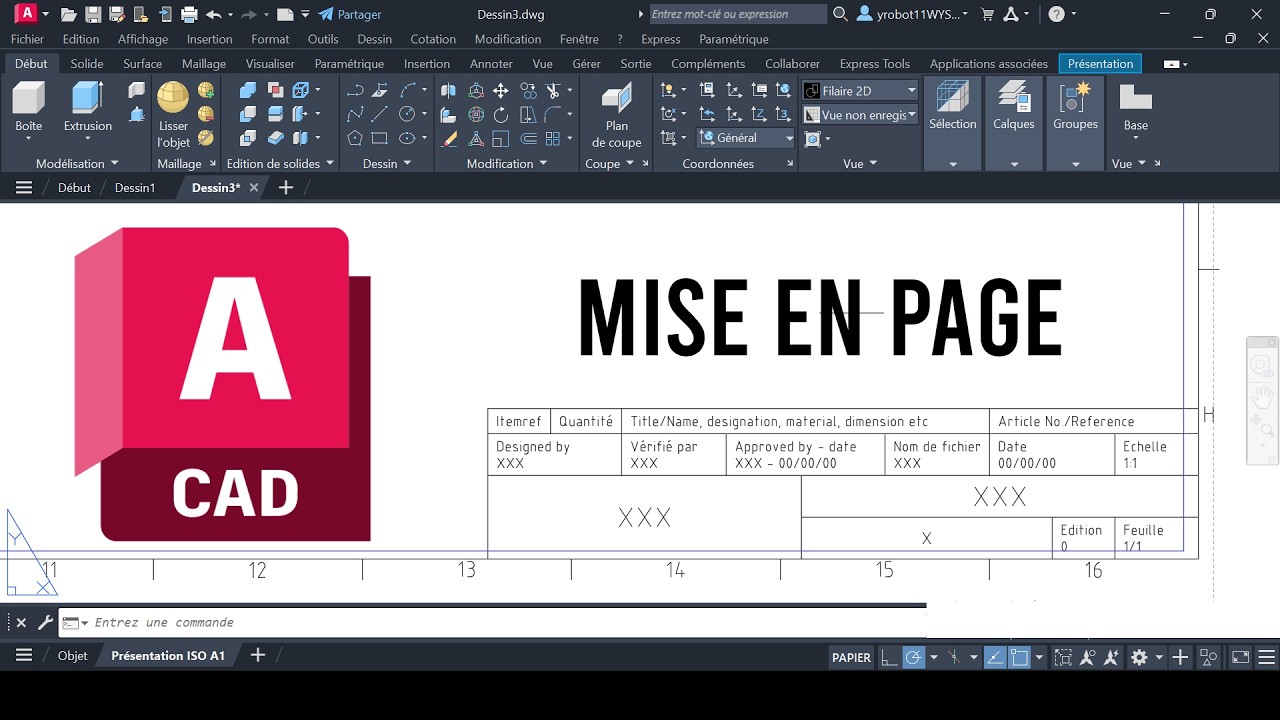Click the search magnifier icon in title bar
The image size is (1280, 720).
[840, 14]
